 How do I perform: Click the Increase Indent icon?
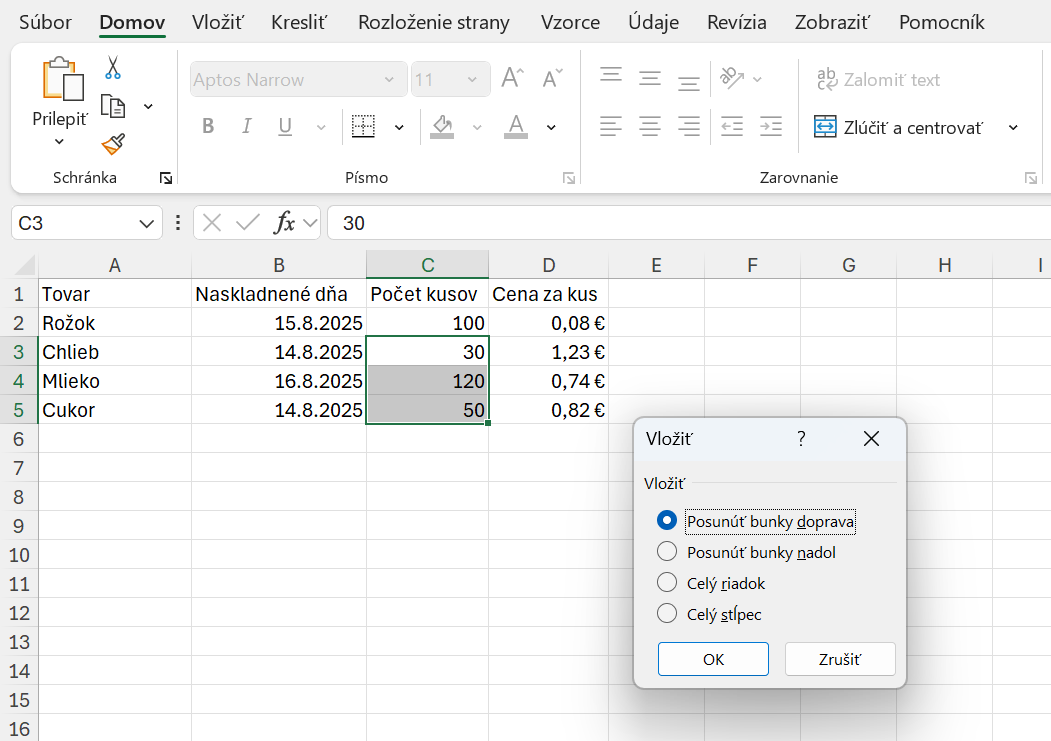(x=771, y=126)
